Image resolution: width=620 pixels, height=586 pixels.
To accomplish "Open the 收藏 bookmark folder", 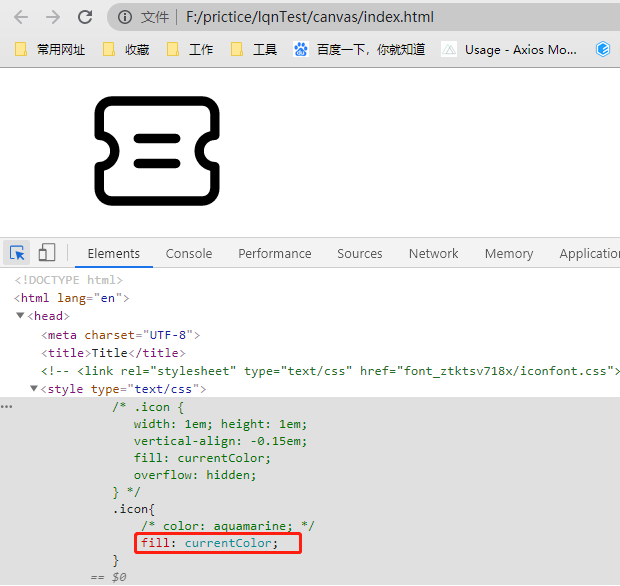I will pos(126,49).
